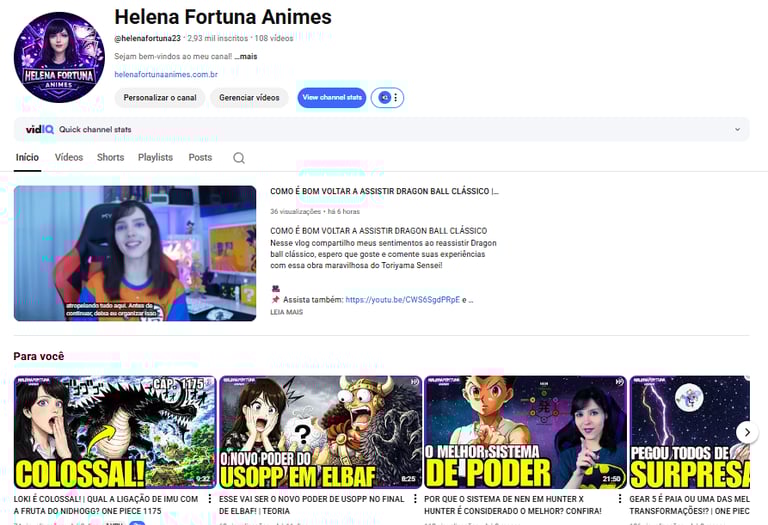Go to the Posts tab
Viewport: 768px width, 525px height.
[x=200, y=157]
